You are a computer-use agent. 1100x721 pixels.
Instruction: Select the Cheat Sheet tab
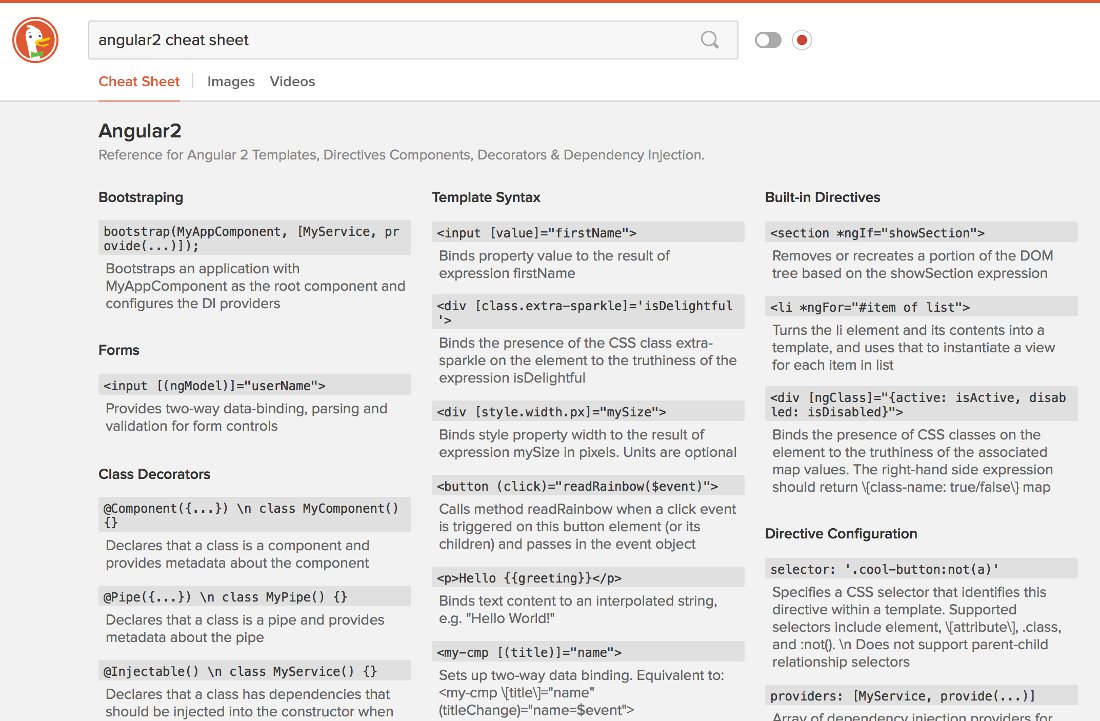point(138,81)
